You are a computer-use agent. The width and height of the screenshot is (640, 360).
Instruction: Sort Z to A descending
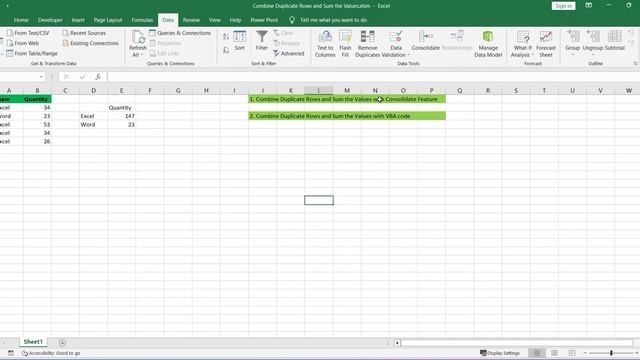226,50
